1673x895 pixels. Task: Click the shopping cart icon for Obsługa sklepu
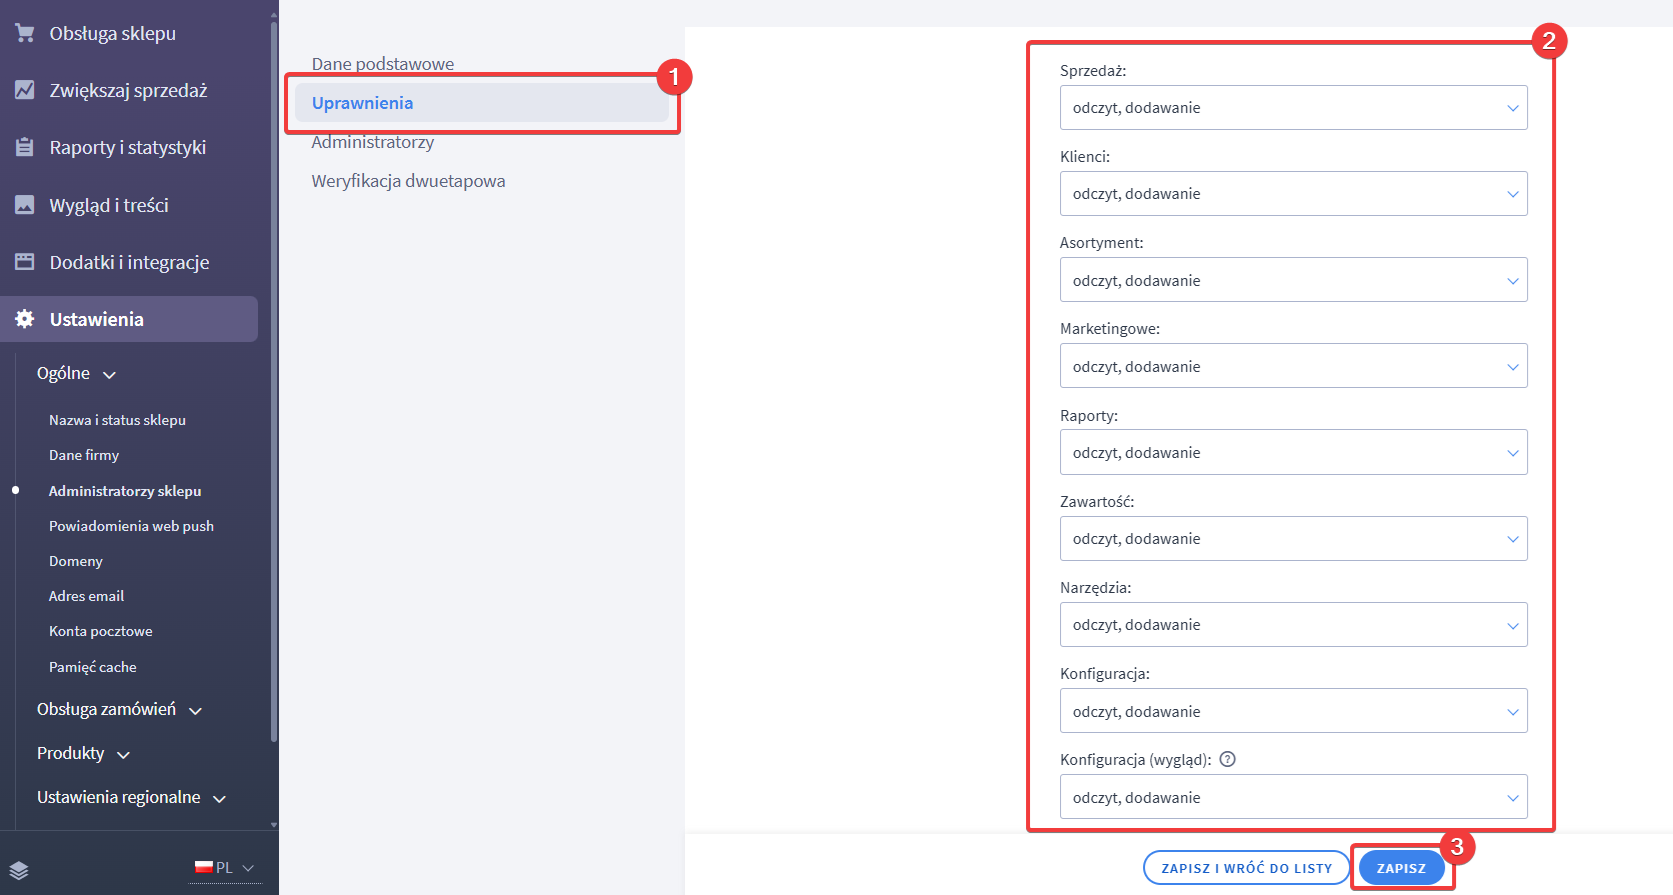point(25,33)
